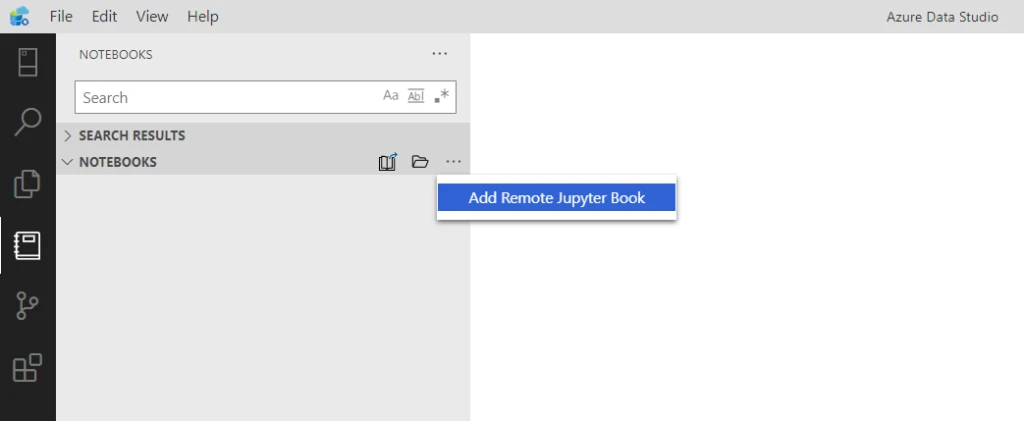Click the Edit menu
Viewport: 1024px width, 421px height.
[104, 16]
